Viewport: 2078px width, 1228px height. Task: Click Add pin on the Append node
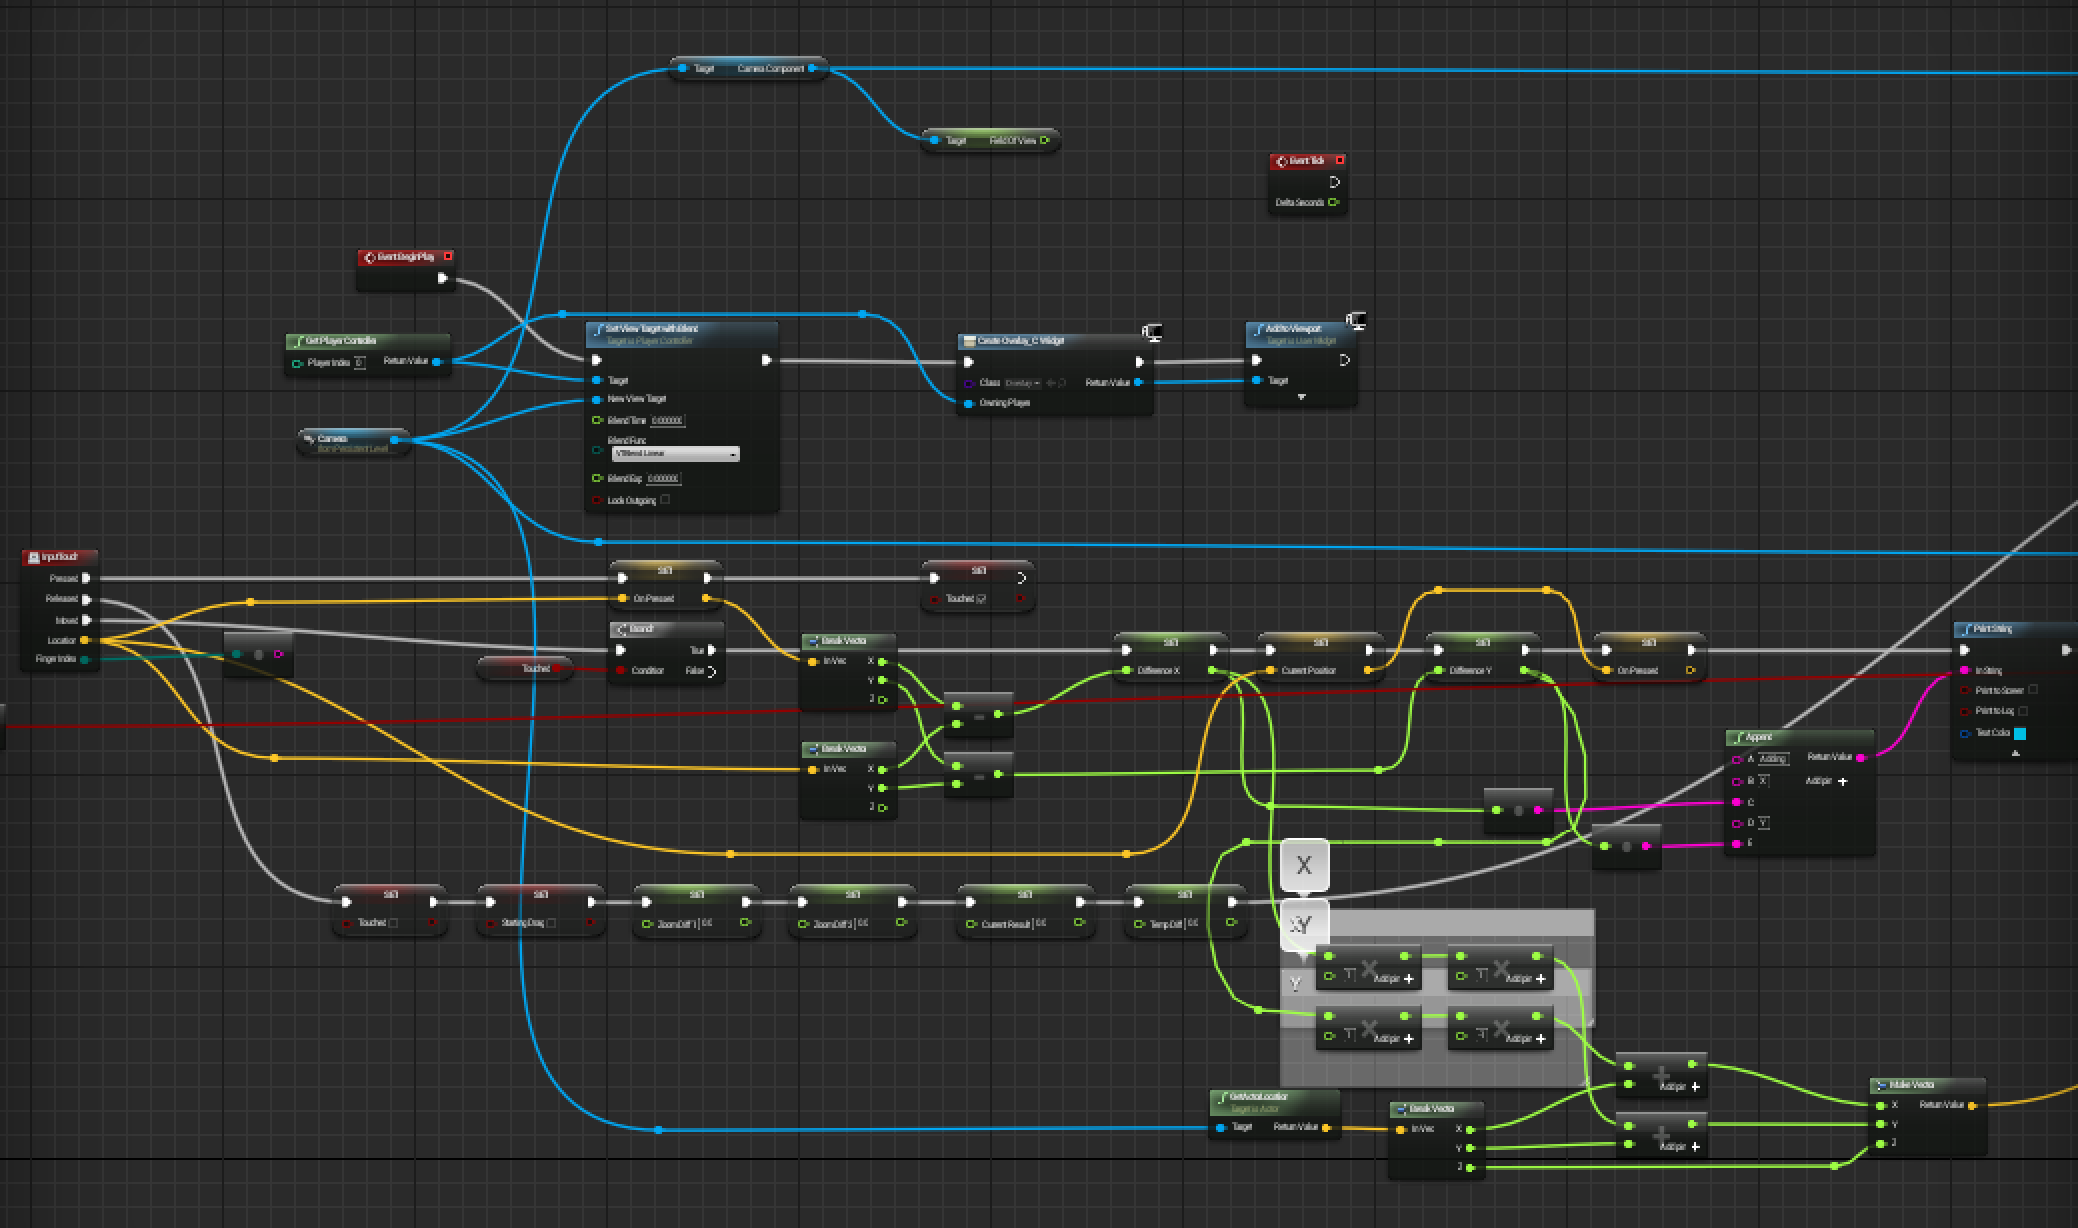(x=1843, y=781)
